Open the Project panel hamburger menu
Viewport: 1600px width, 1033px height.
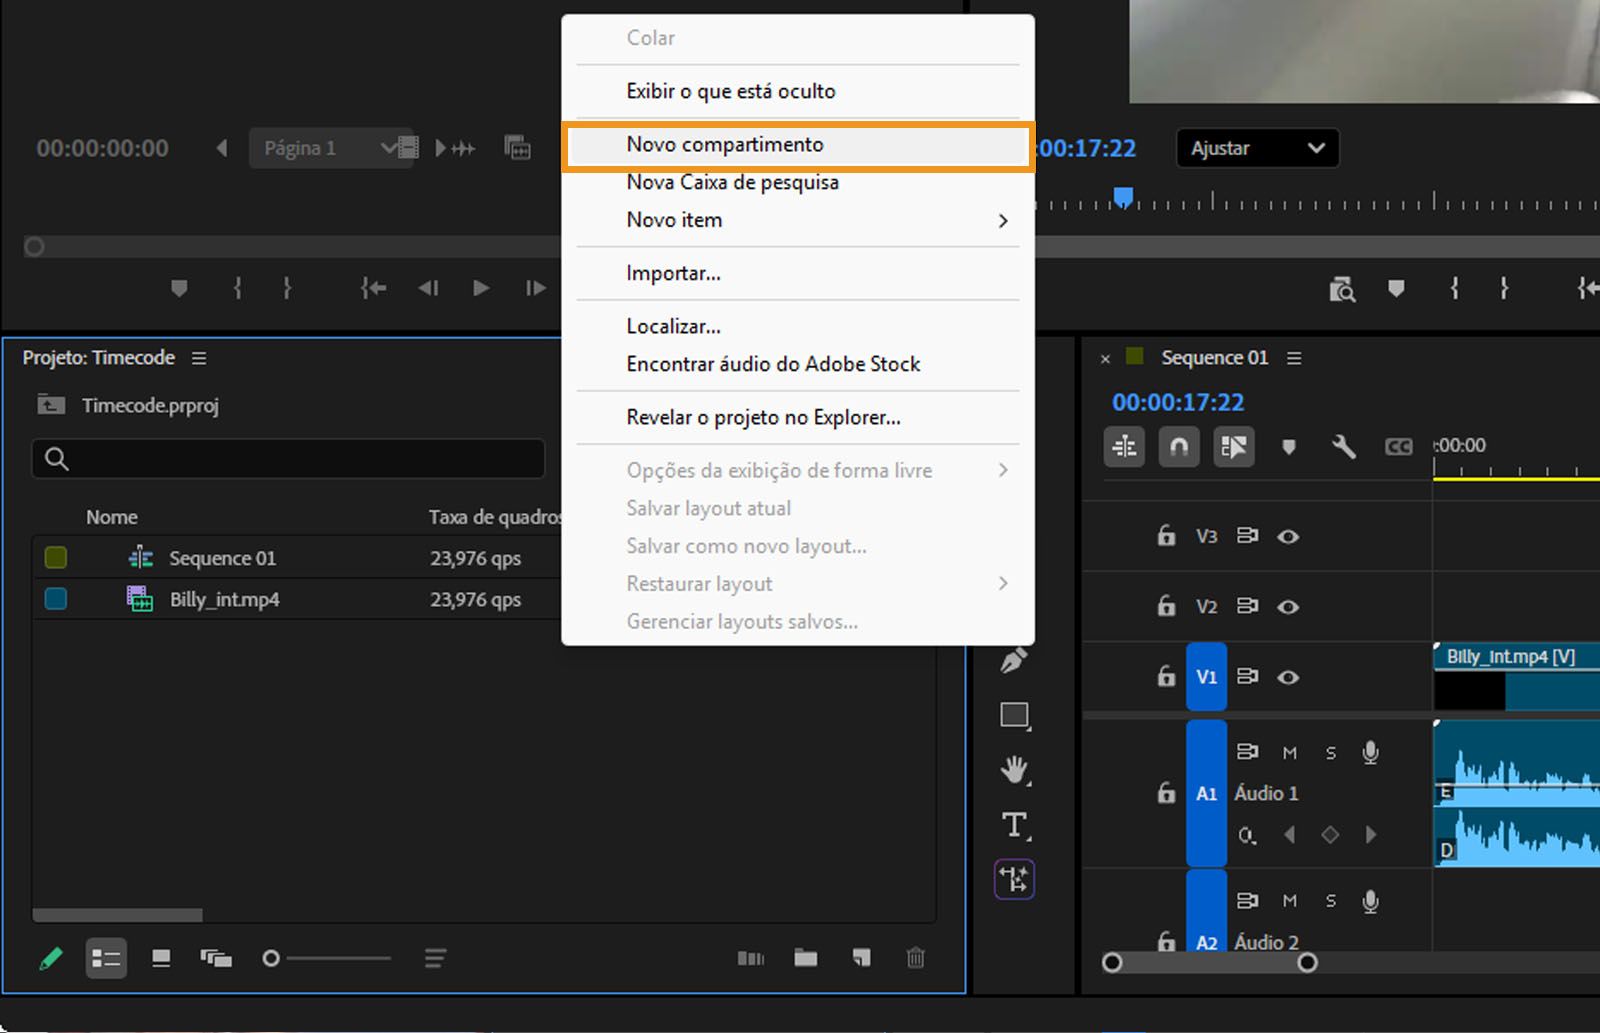pyautogui.click(x=199, y=358)
